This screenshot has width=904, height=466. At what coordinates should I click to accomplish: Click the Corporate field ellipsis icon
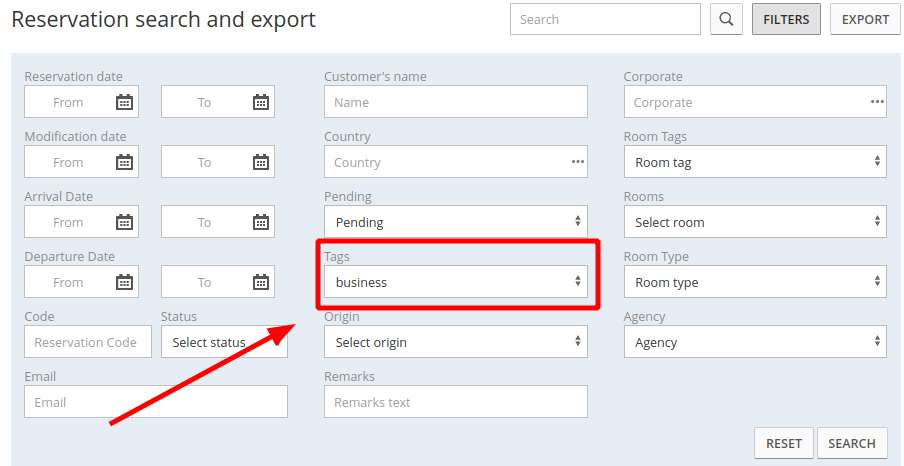pyautogui.click(x=877, y=102)
